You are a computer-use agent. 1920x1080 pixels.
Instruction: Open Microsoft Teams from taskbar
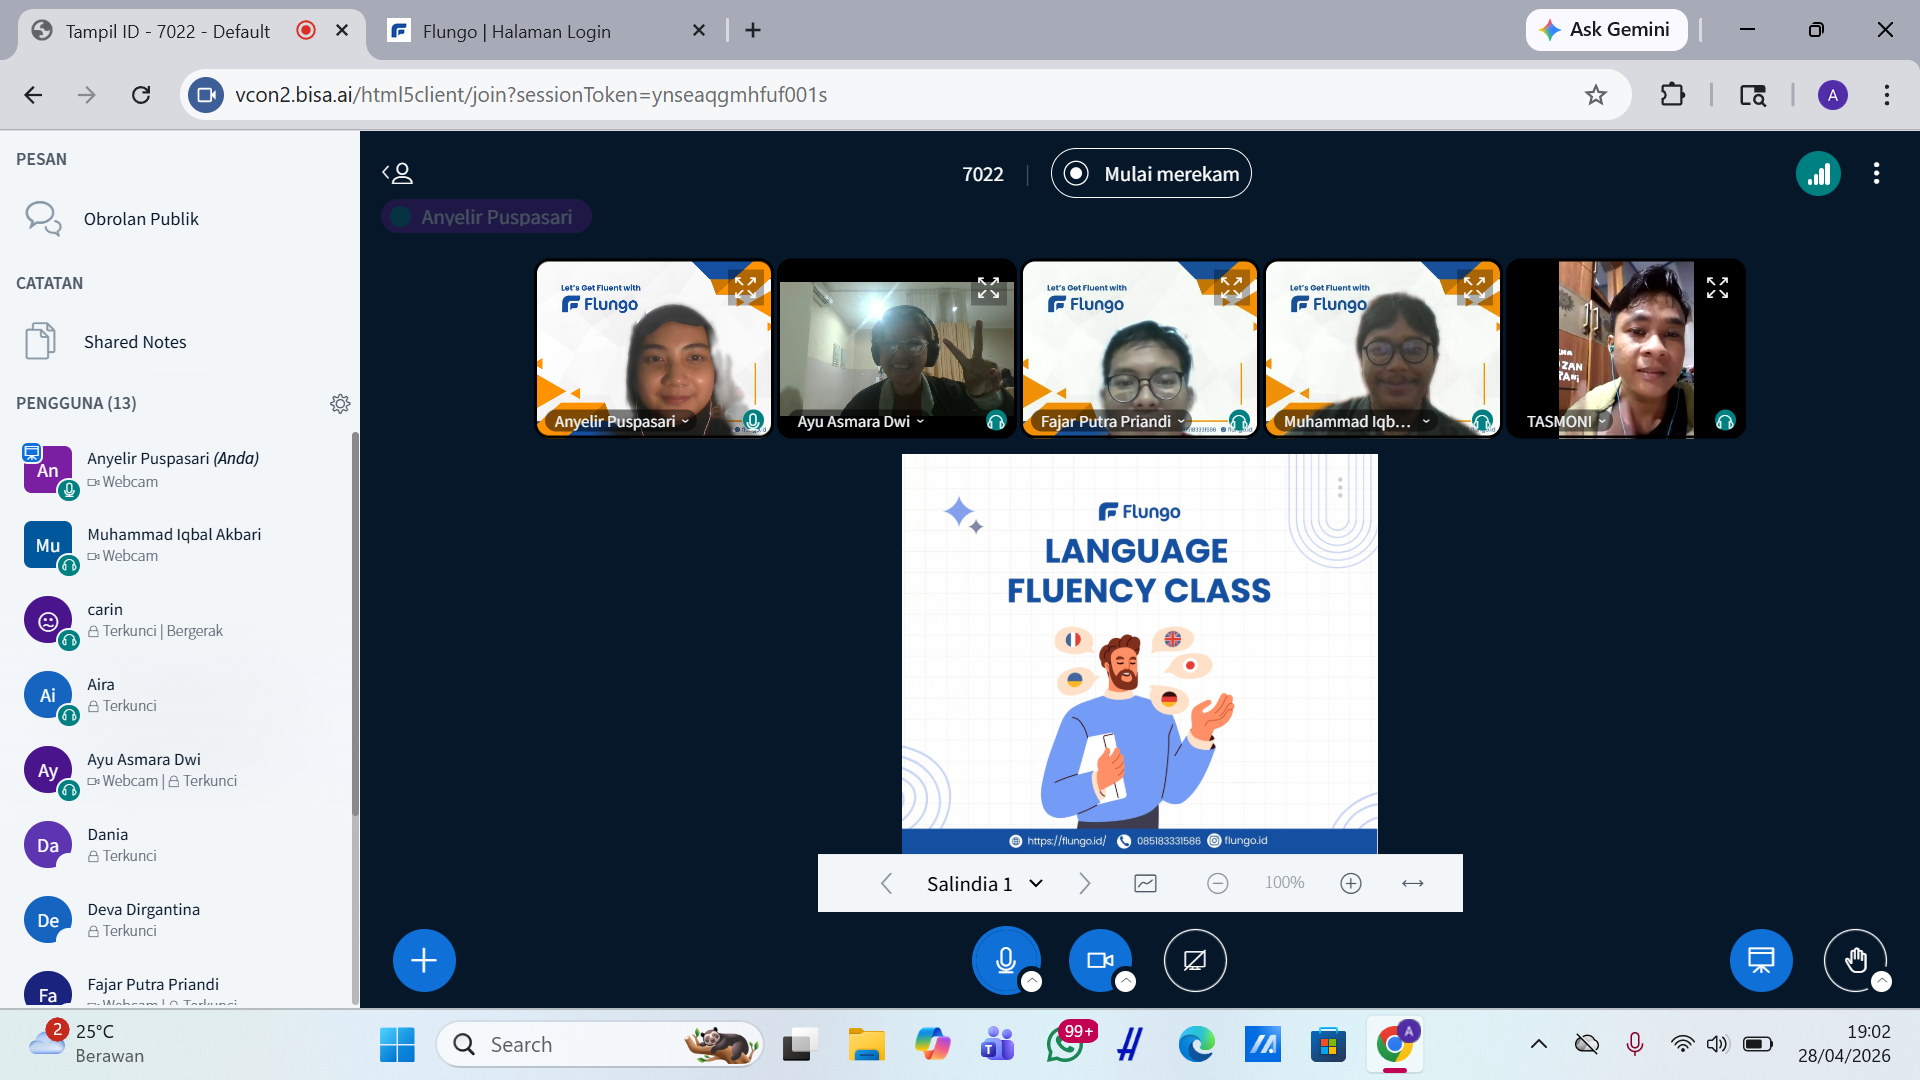(997, 1045)
